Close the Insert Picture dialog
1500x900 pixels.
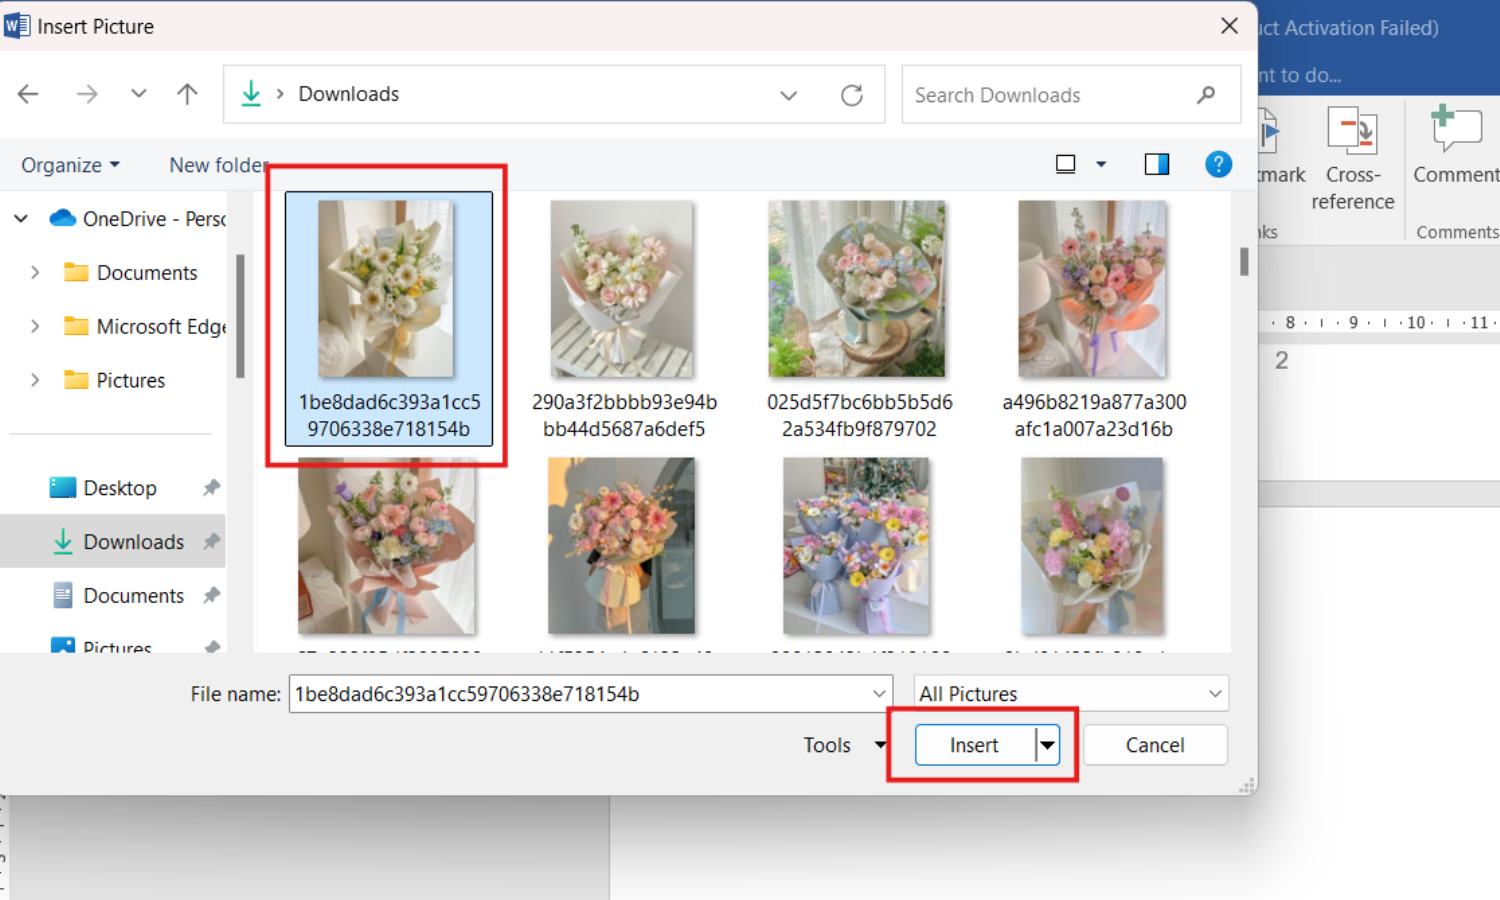coord(1230,26)
